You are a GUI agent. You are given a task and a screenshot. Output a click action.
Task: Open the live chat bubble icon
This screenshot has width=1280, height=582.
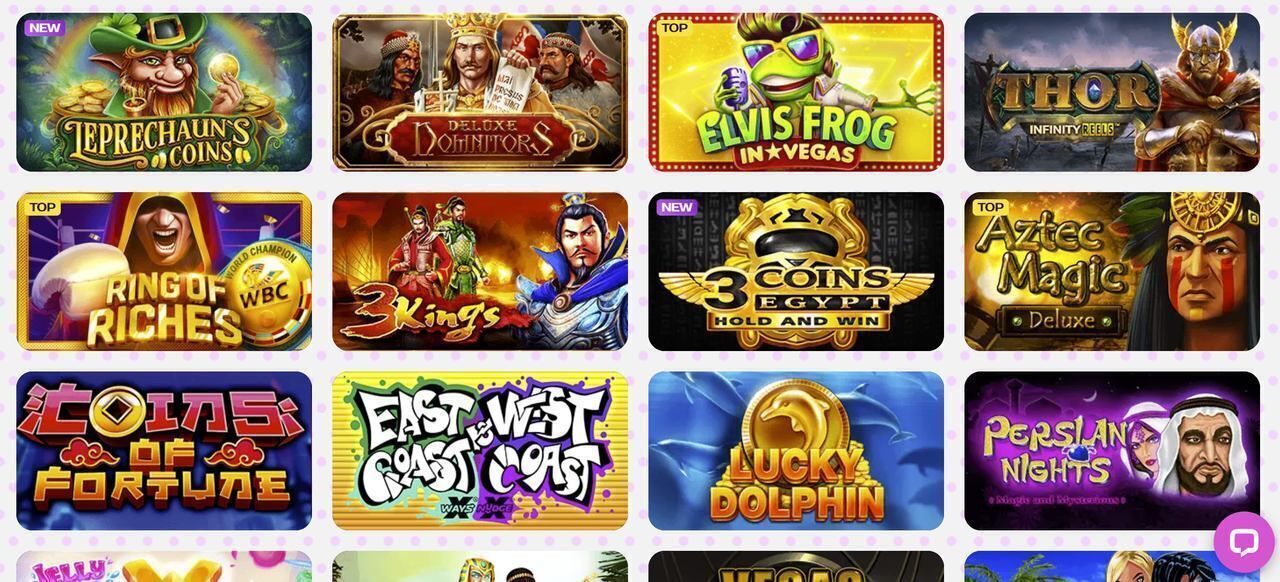click(x=1244, y=542)
